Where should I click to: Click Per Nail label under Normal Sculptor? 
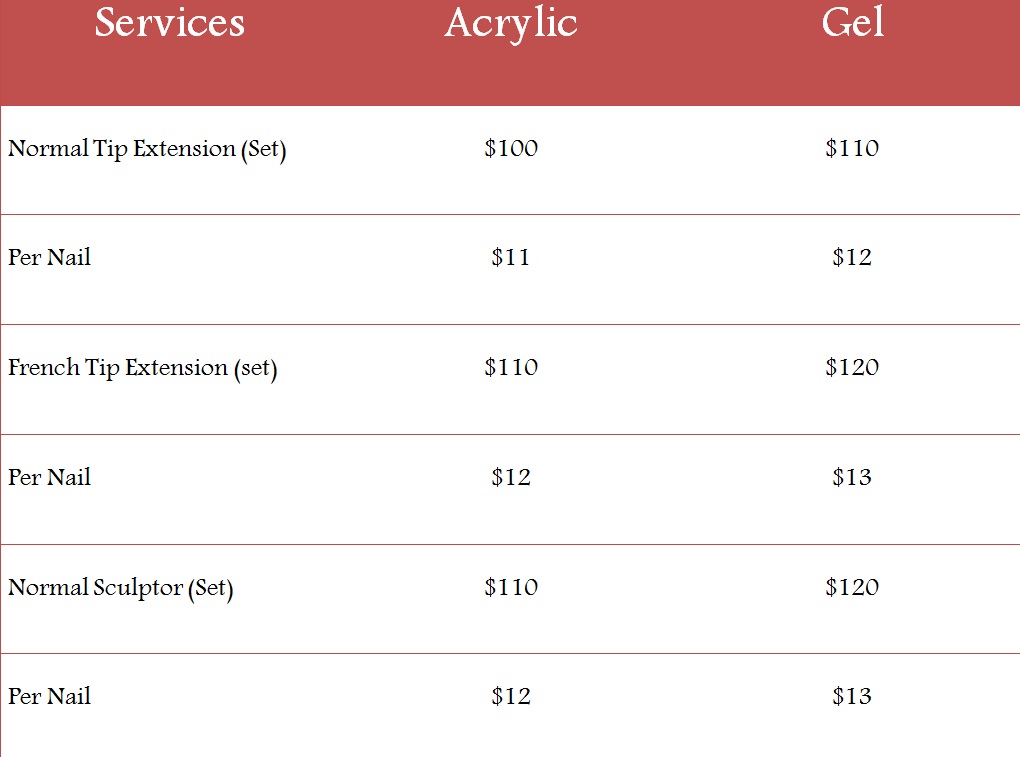[50, 697]
